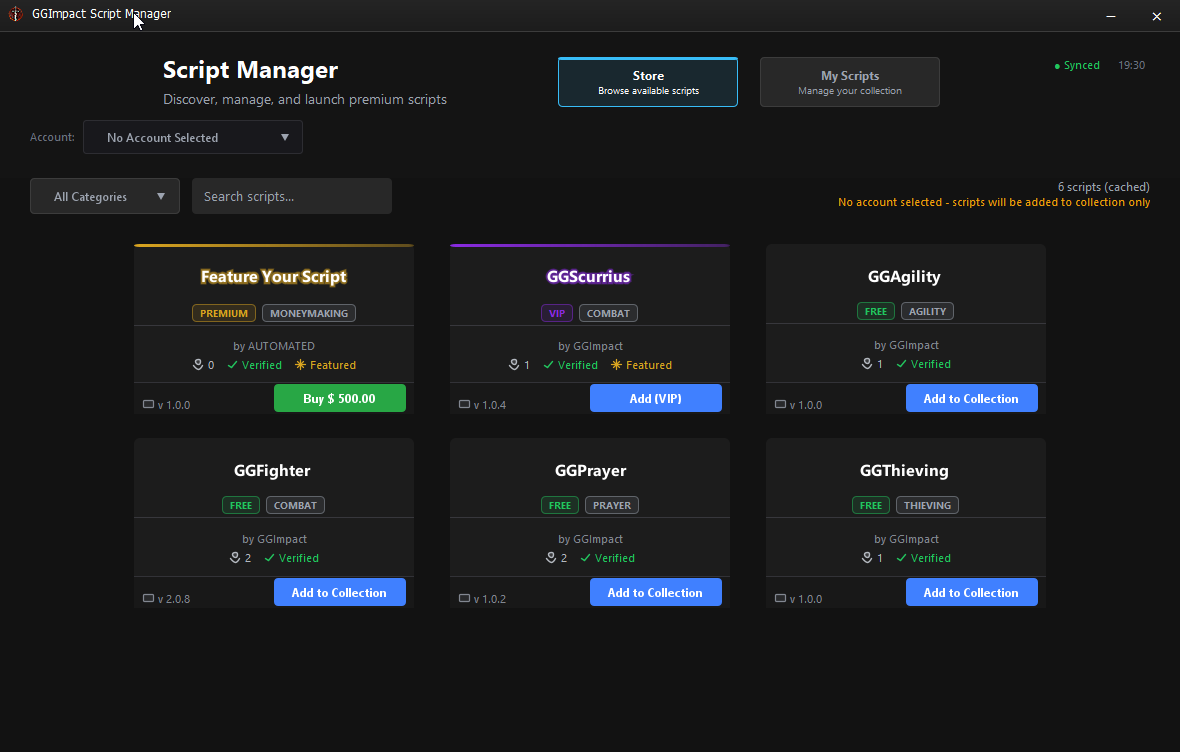Click the green Synced status indicator
This screenshot has height=752, width=1180.
point(1077,65)
